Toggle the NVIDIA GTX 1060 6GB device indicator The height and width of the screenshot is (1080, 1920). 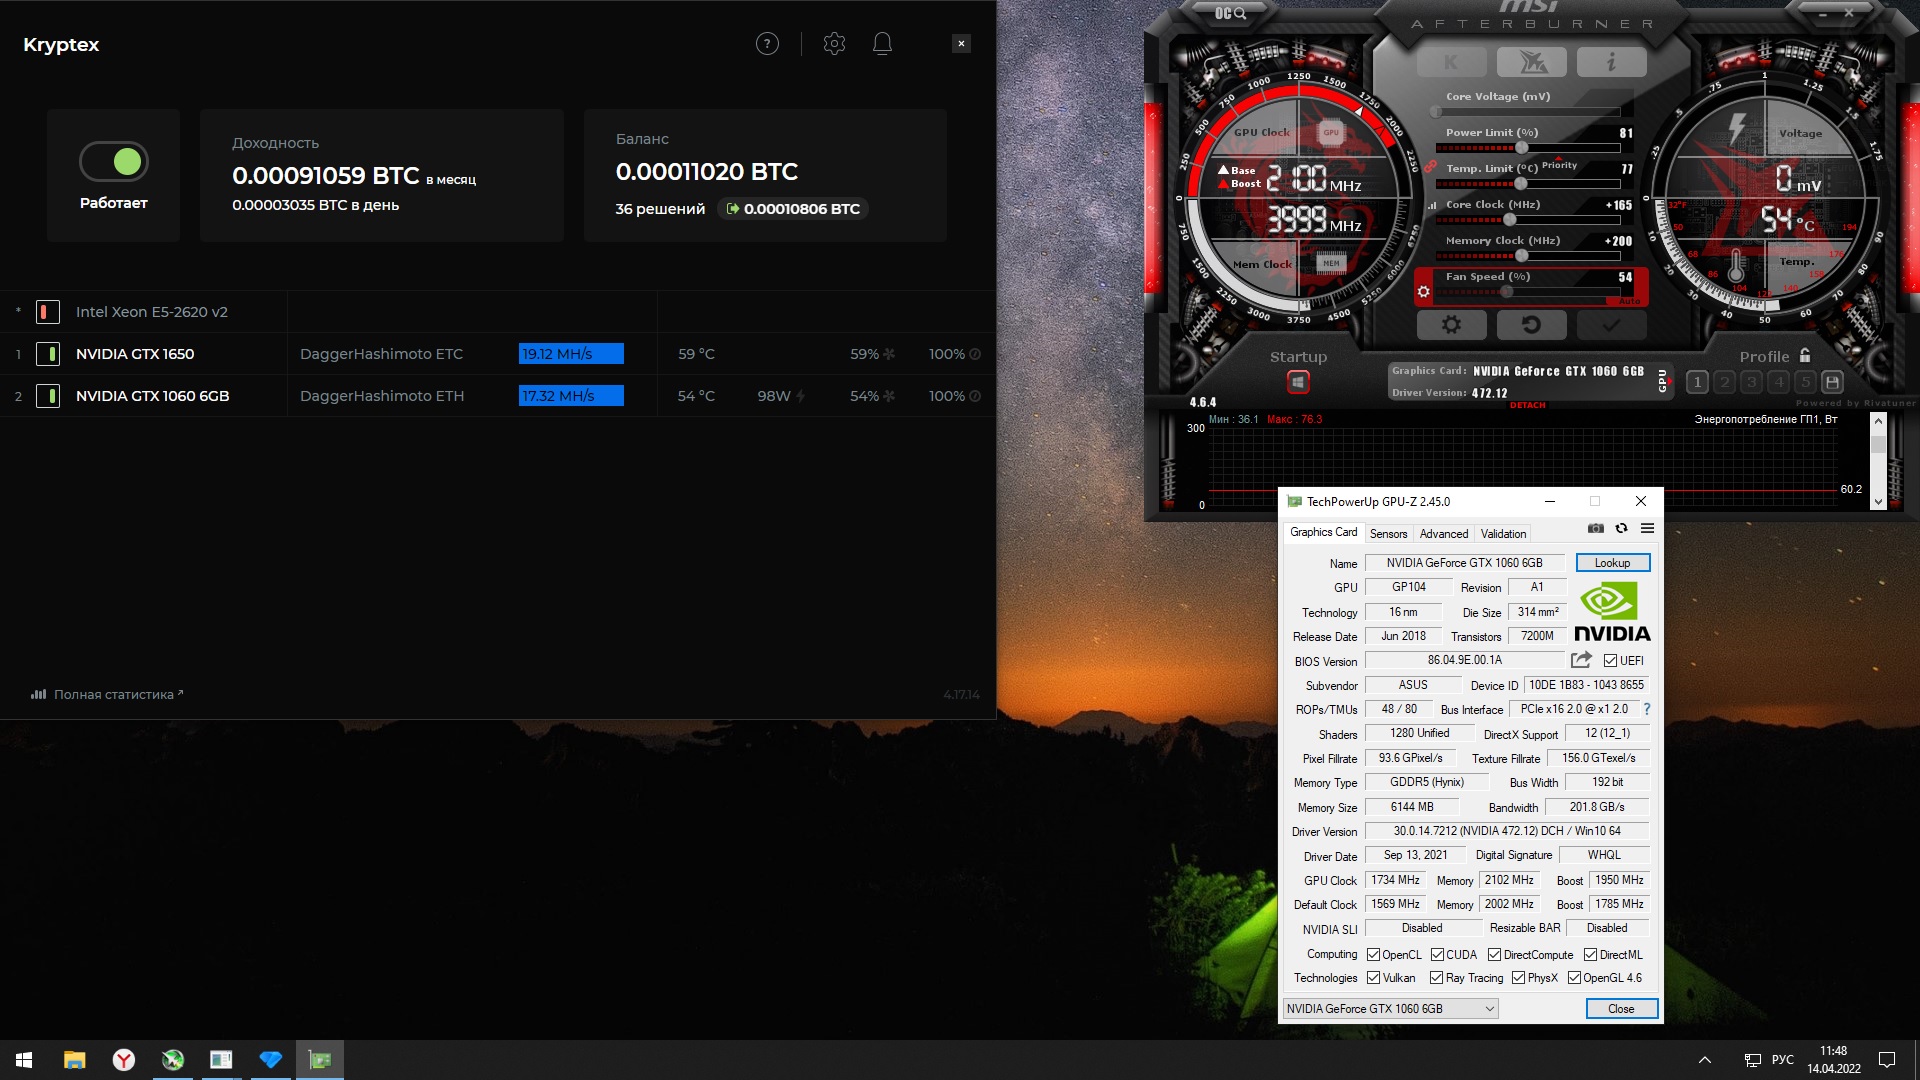tap(48, 396)
